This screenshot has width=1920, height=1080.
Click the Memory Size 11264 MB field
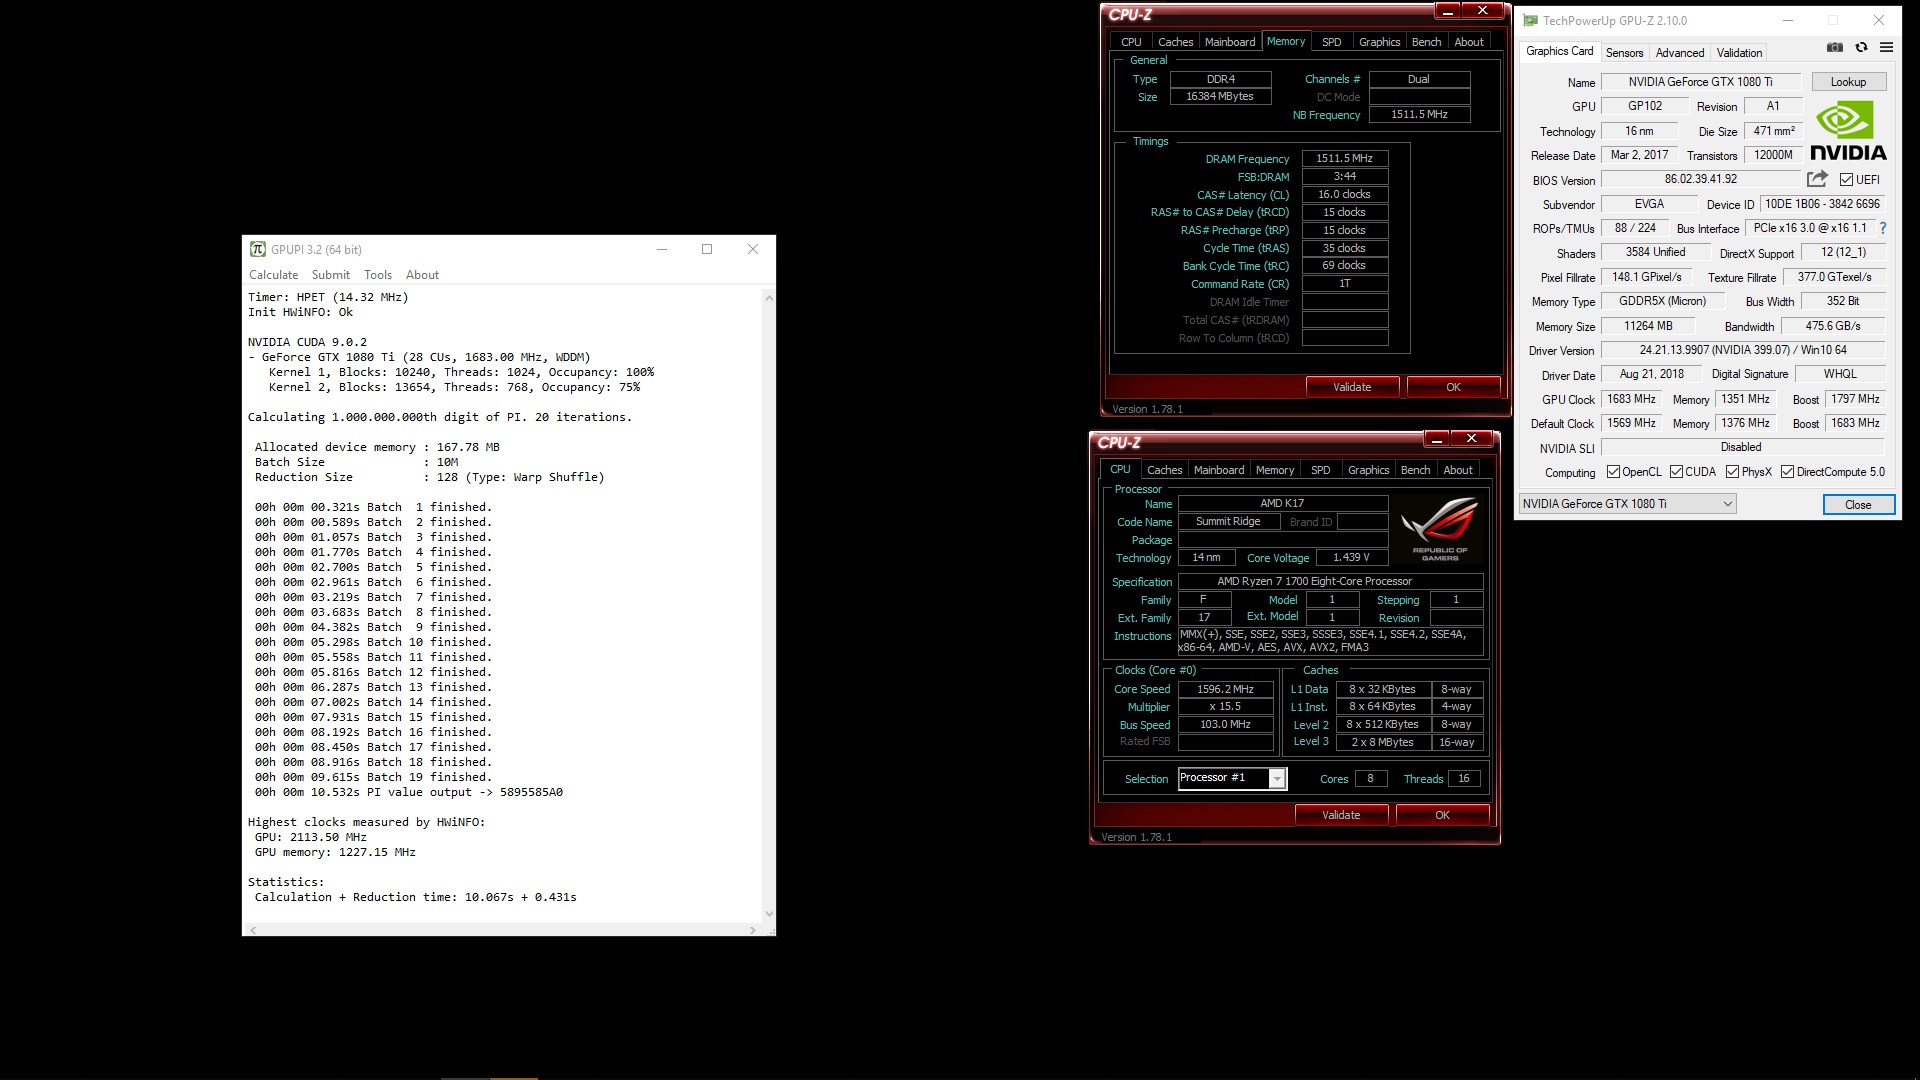pos(1648,326)
